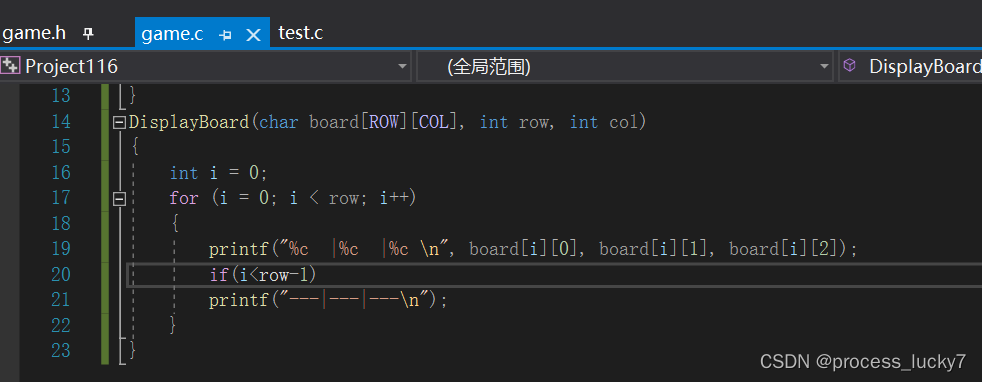Select the game.c tab

(172, 34)
